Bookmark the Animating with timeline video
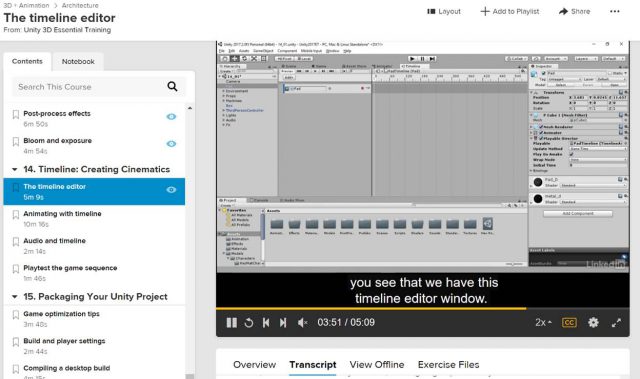 16,215
